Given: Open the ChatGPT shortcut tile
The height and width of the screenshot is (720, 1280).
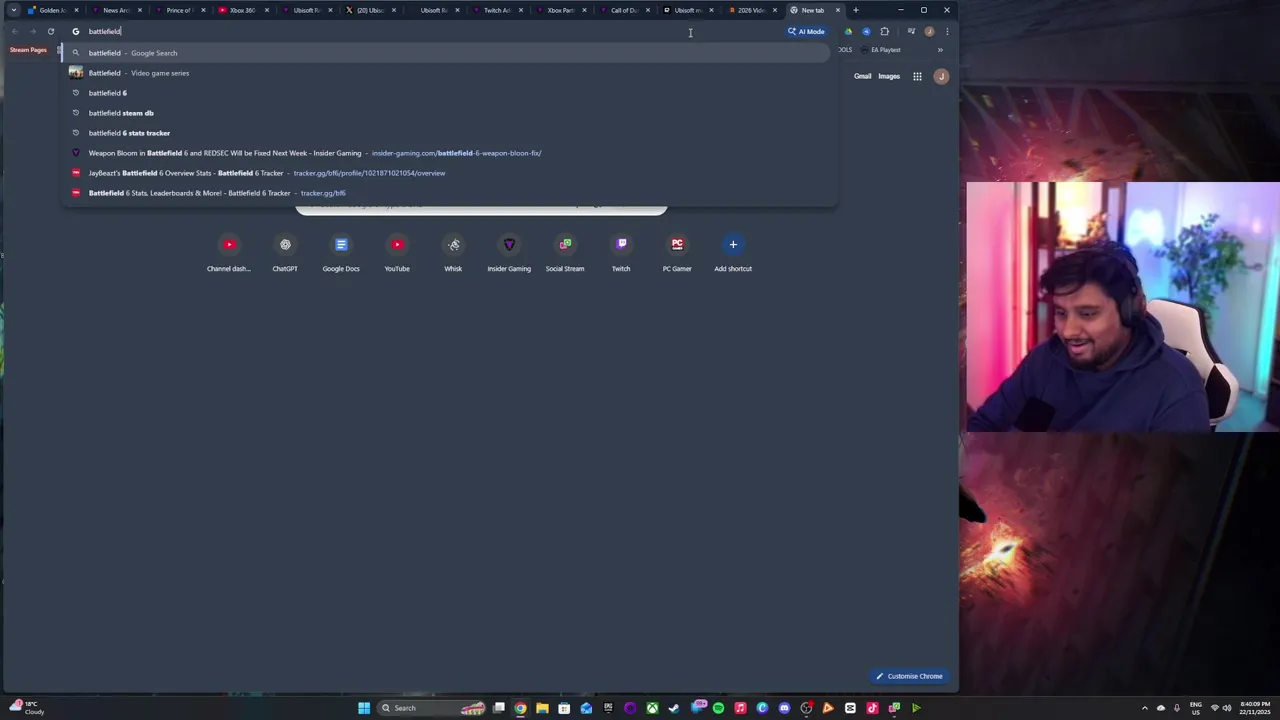Looking at the screenshot, I should pyautogui.click(x=285, y=253).
